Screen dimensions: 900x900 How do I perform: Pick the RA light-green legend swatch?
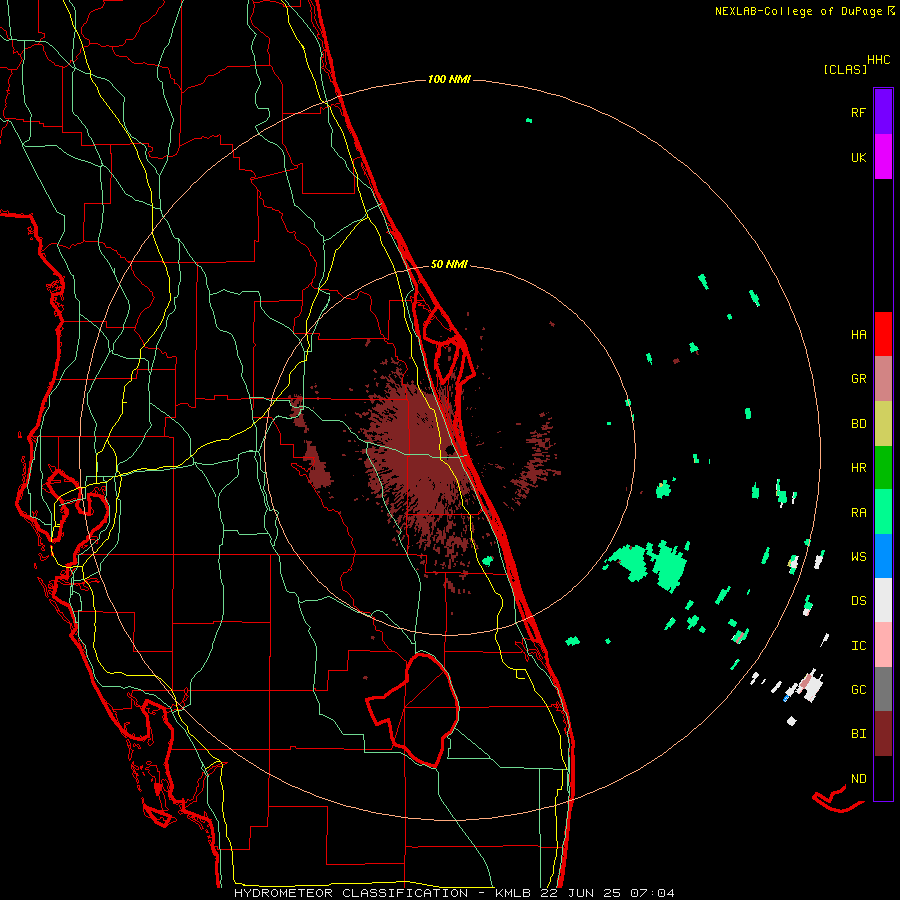click(883, 512)
